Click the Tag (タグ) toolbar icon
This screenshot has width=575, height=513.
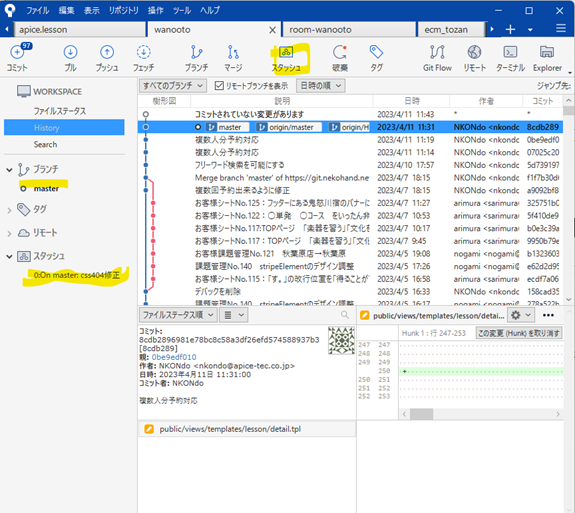coord(376,58)
